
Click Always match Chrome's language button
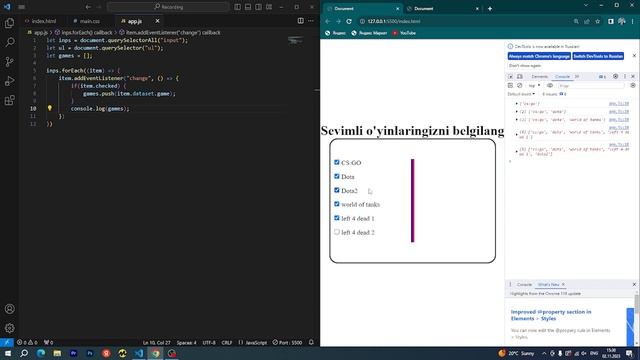coord(539,56)
